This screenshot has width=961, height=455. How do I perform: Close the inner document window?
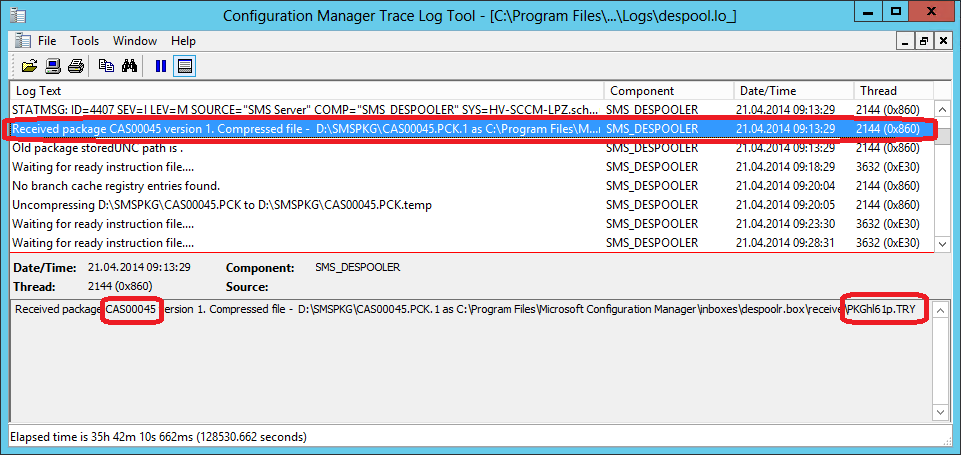tap(942, 41)
